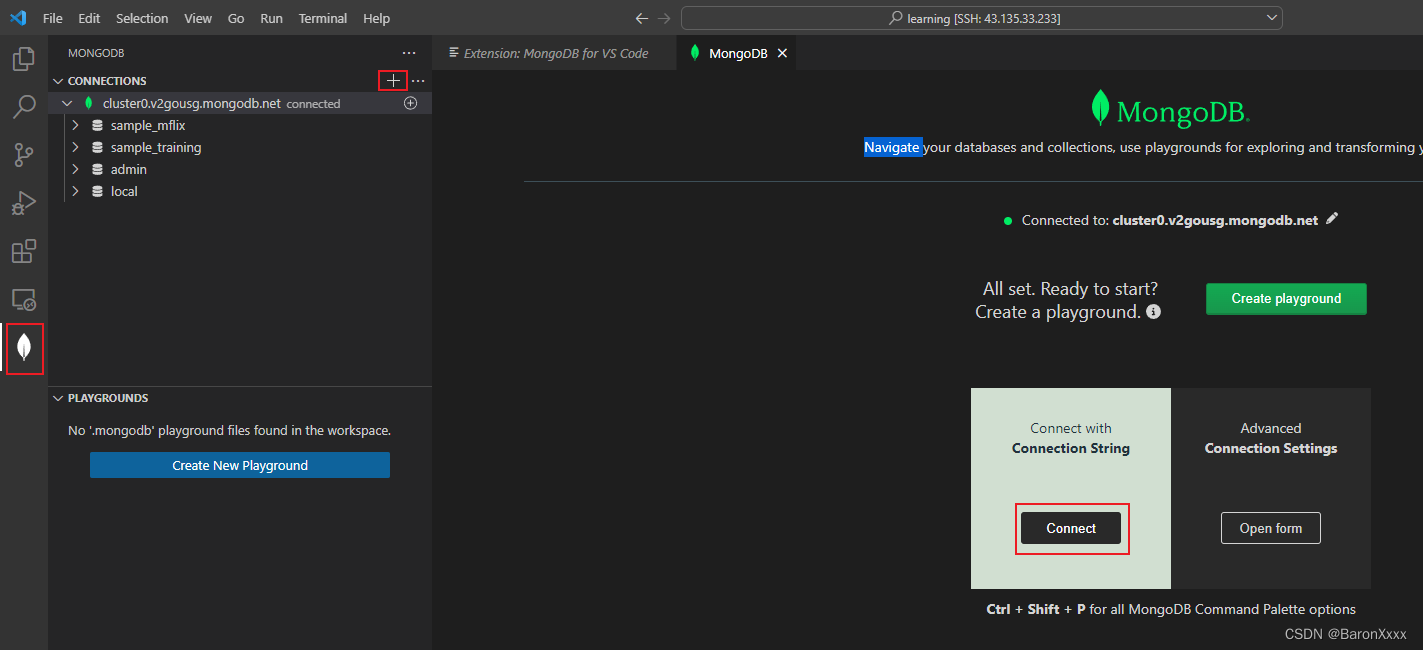Open the Run menu
The image size is (1423, 650).
click(x=271, y=18)
